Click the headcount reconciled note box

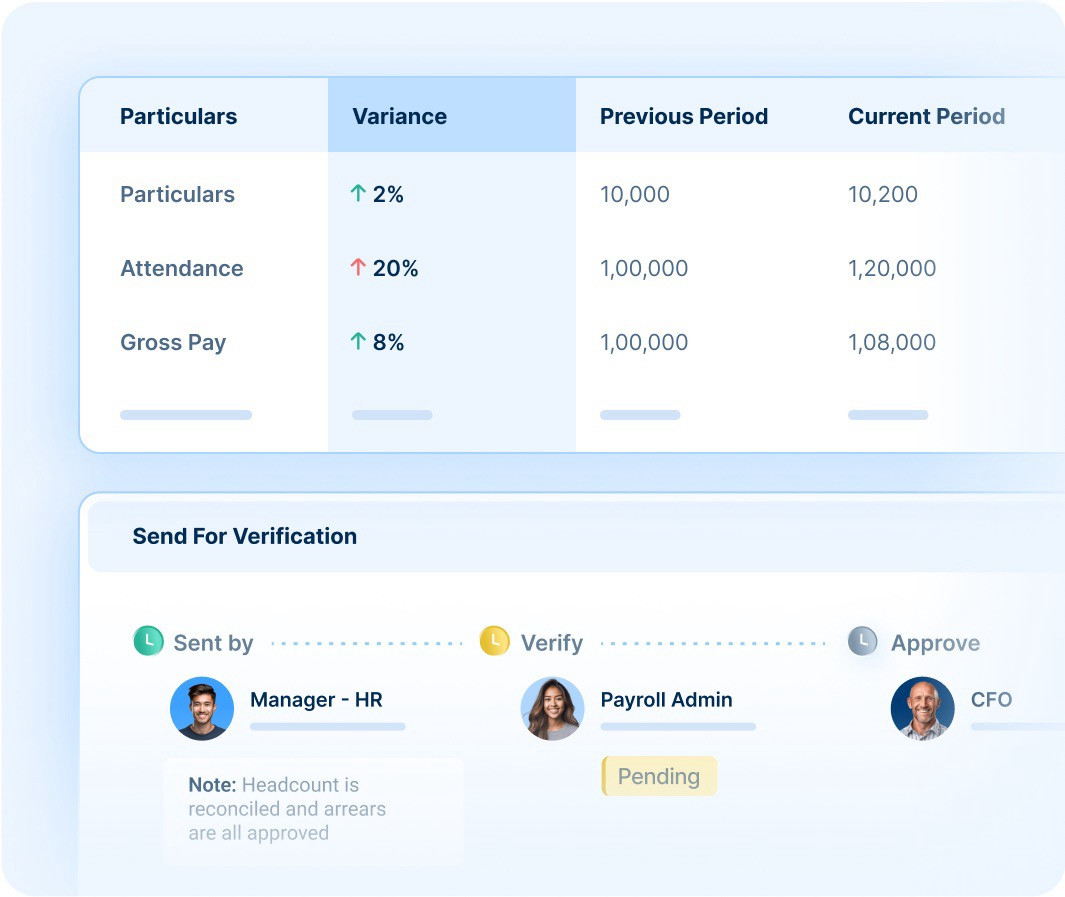click(x=312, y=809)
